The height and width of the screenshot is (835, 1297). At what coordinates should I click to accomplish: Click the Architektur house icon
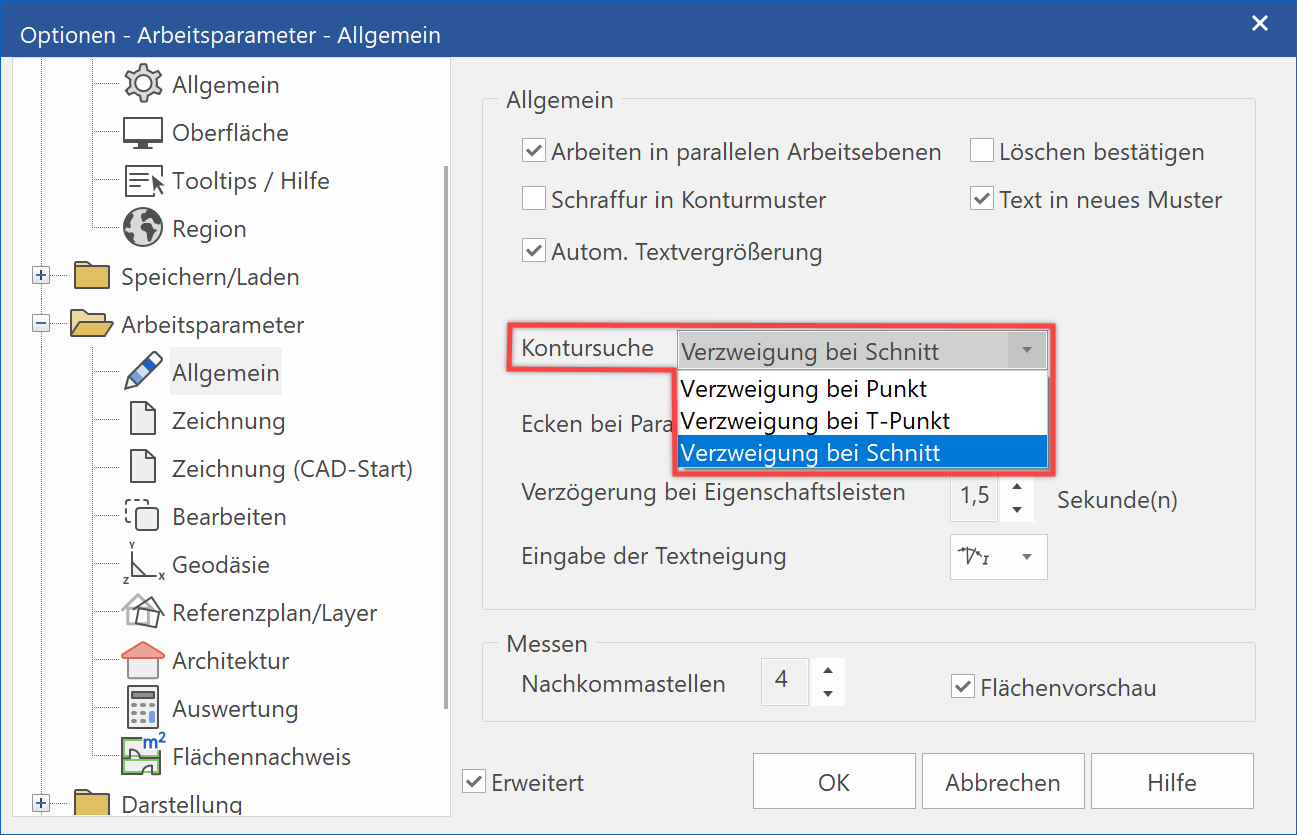pyautogui.click(x=142, y=661)
